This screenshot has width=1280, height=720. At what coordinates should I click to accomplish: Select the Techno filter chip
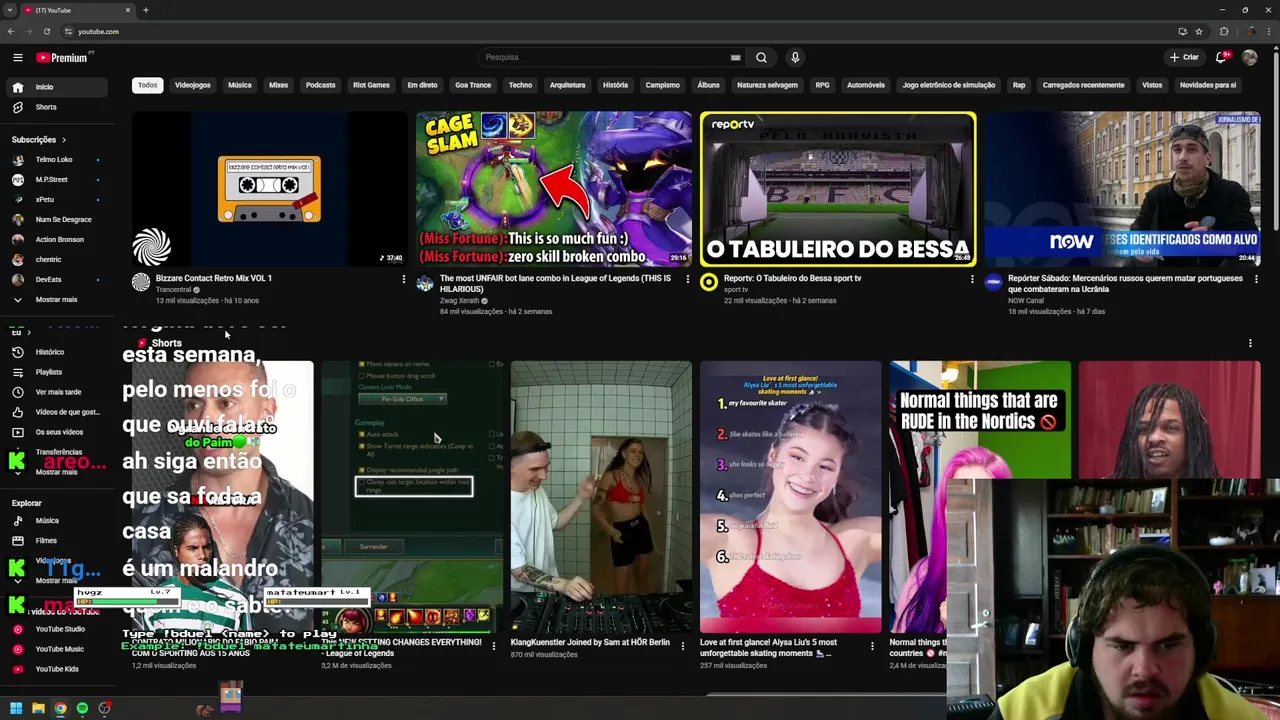[520, 85]
